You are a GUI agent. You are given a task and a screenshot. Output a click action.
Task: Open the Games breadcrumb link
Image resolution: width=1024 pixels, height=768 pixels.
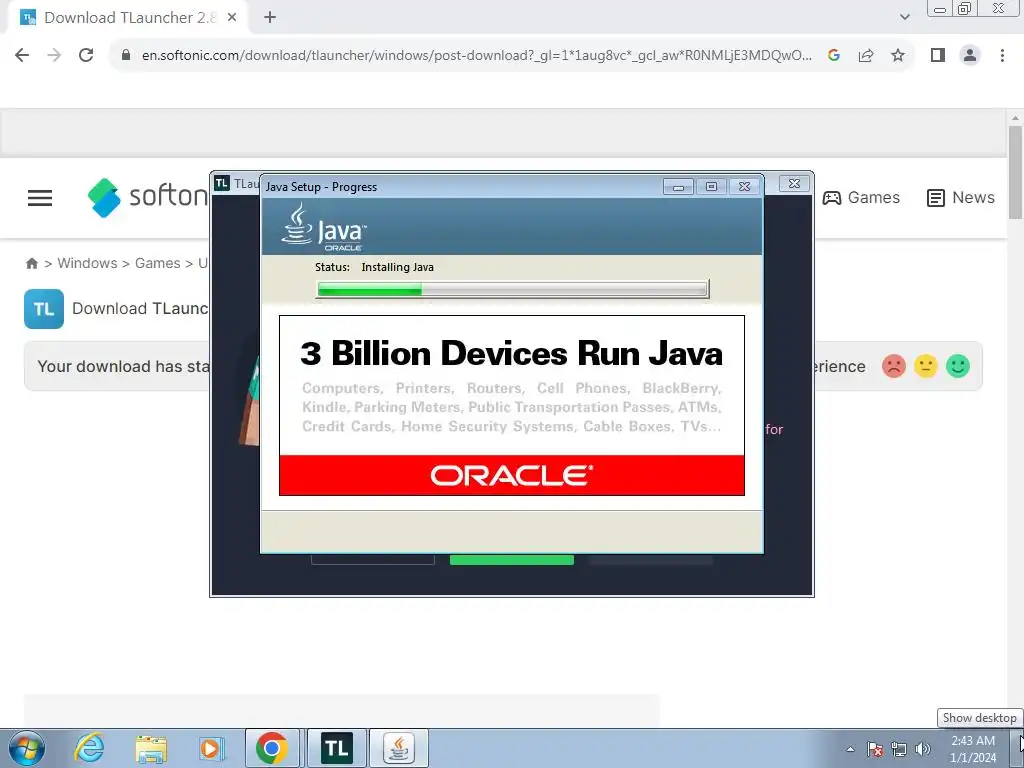click(157, 263)
